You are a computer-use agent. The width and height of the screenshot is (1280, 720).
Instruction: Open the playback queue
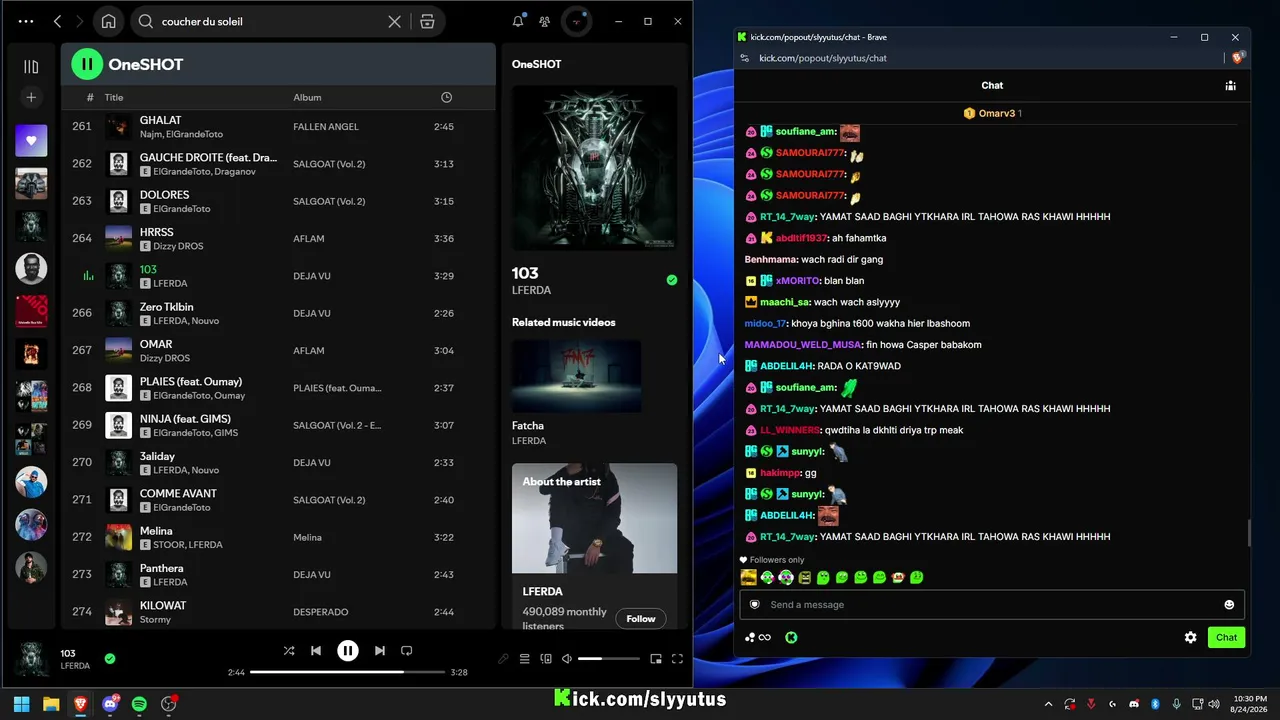[524, 659]
